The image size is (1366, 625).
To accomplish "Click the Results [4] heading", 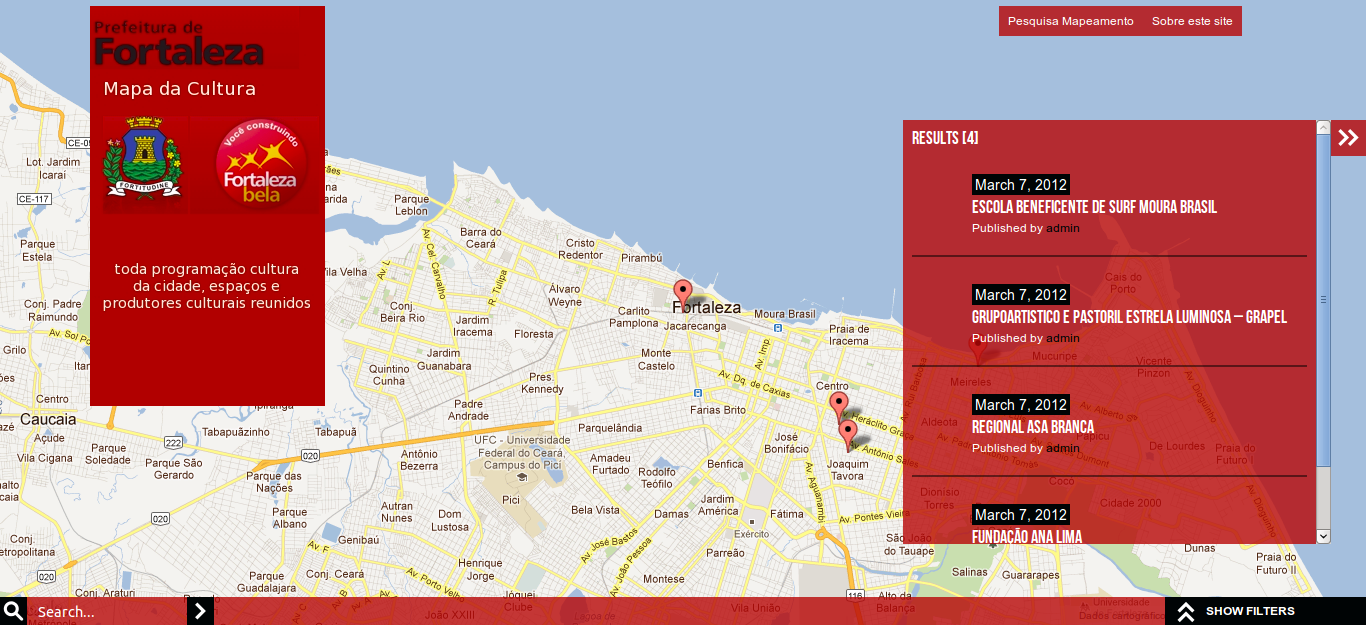I will click(945, 138).
